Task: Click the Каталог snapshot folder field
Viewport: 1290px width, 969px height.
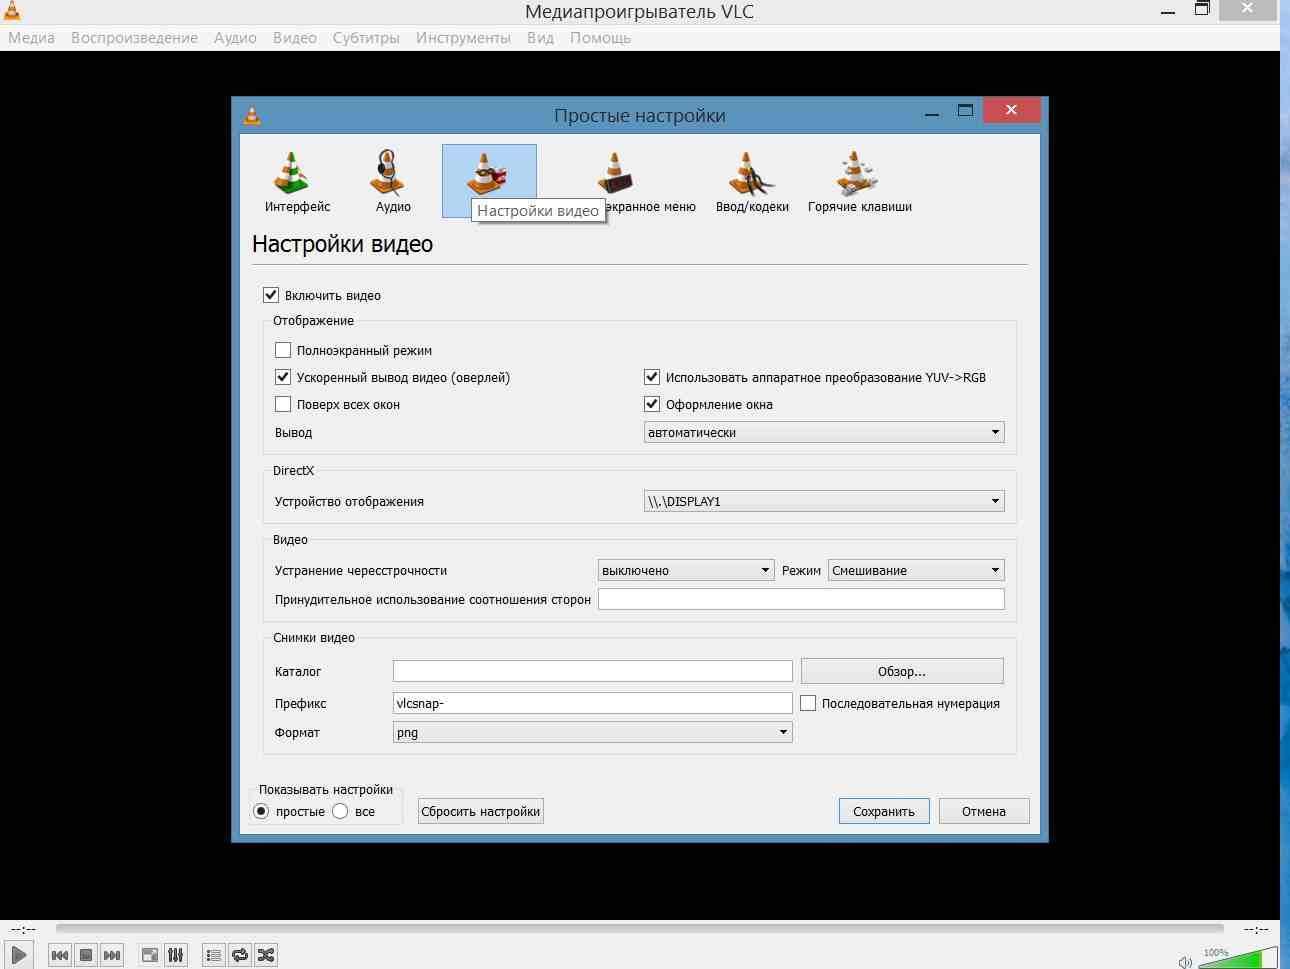Action: click(x=593, y=671)
